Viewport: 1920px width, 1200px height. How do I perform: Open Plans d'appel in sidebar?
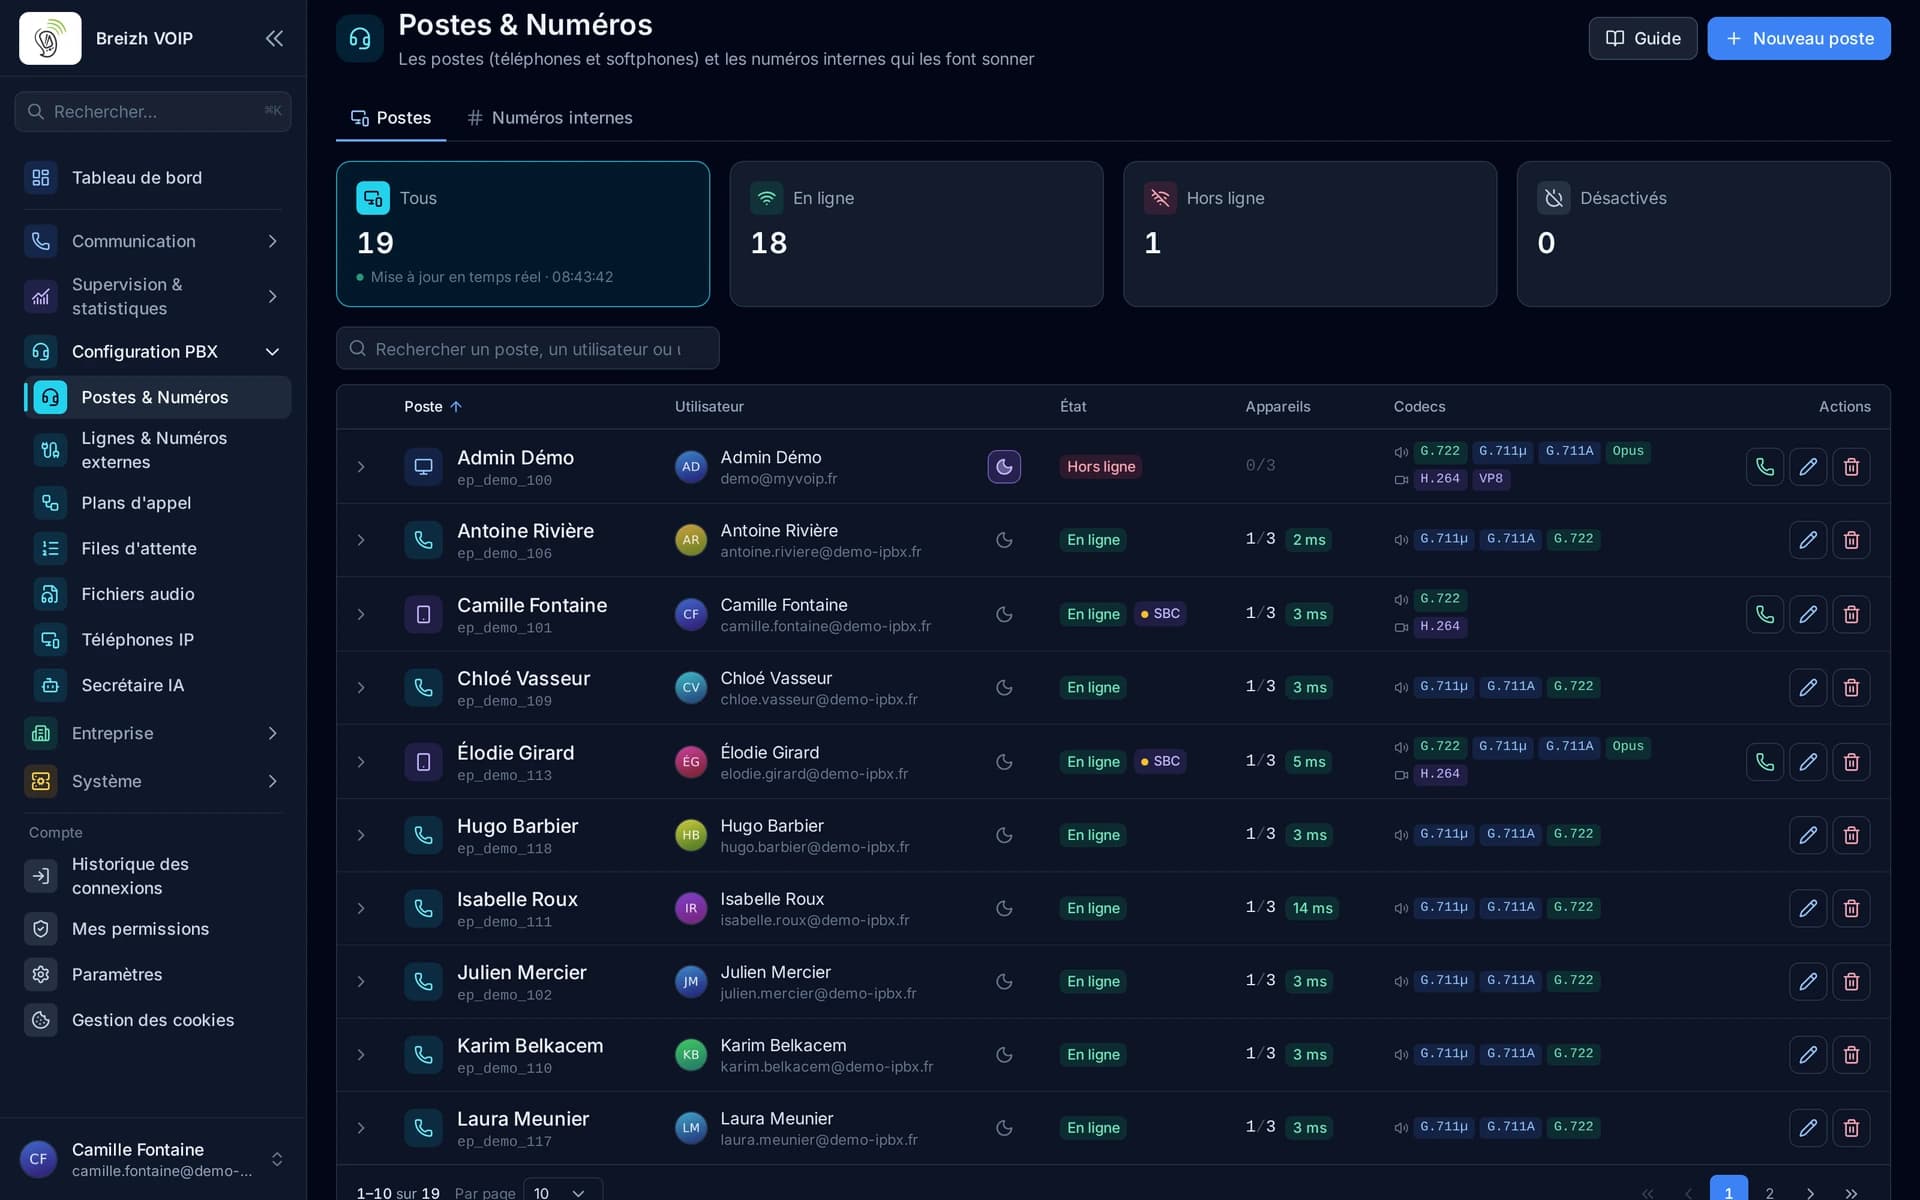[x=157, y=503]
